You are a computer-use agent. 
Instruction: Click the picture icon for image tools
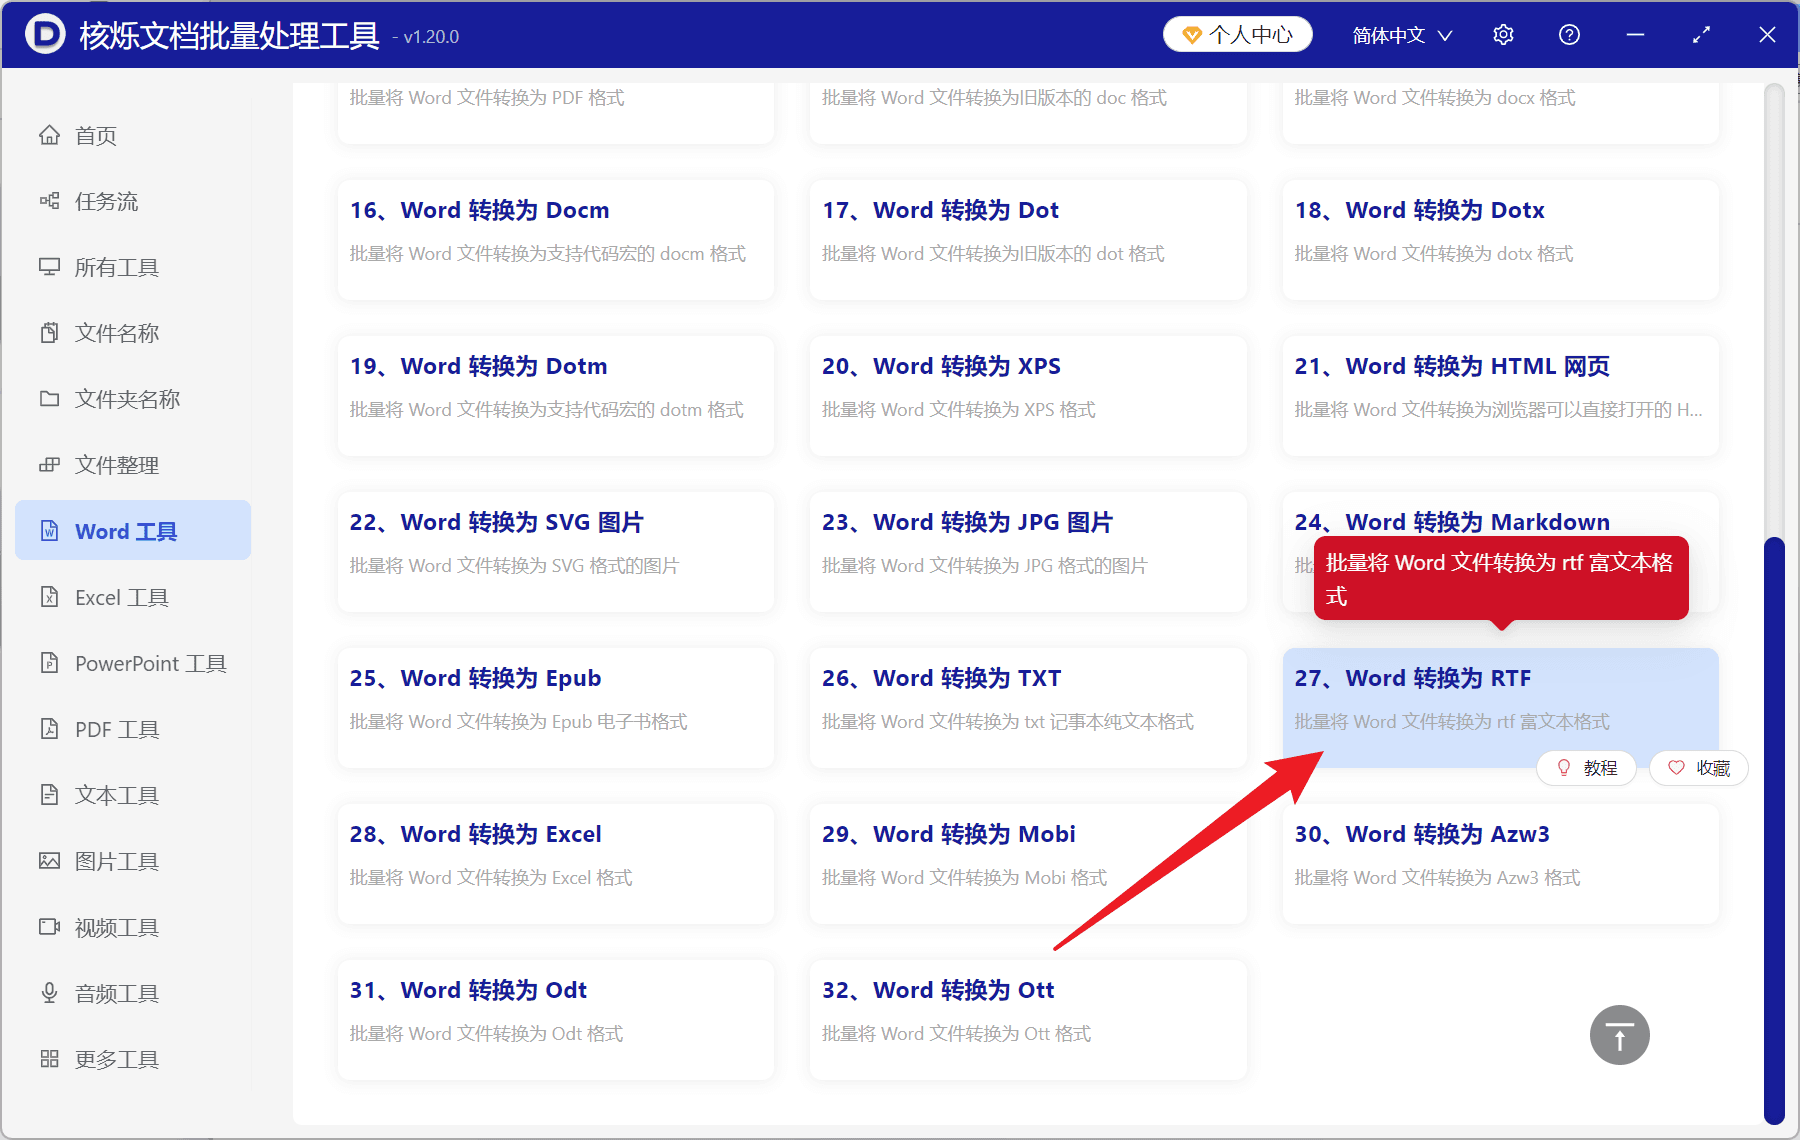click(x=49, y=861)
